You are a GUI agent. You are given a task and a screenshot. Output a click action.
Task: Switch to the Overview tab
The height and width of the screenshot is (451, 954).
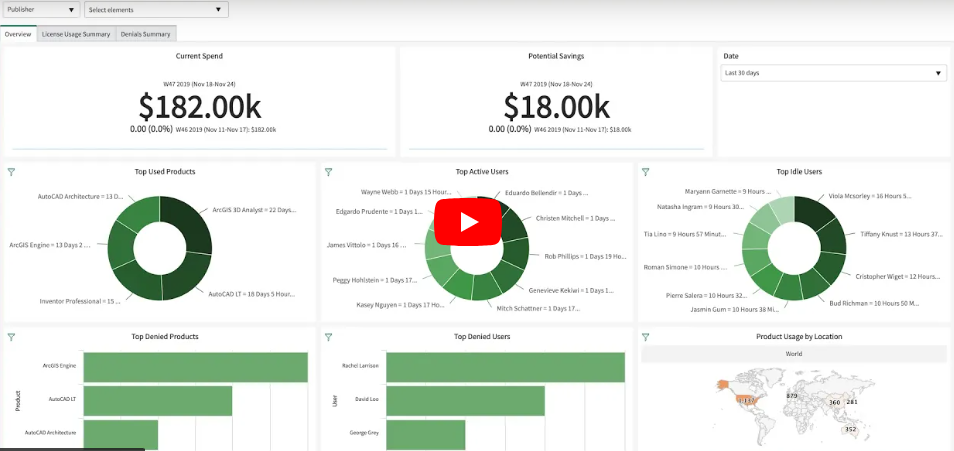click(18, 34)
